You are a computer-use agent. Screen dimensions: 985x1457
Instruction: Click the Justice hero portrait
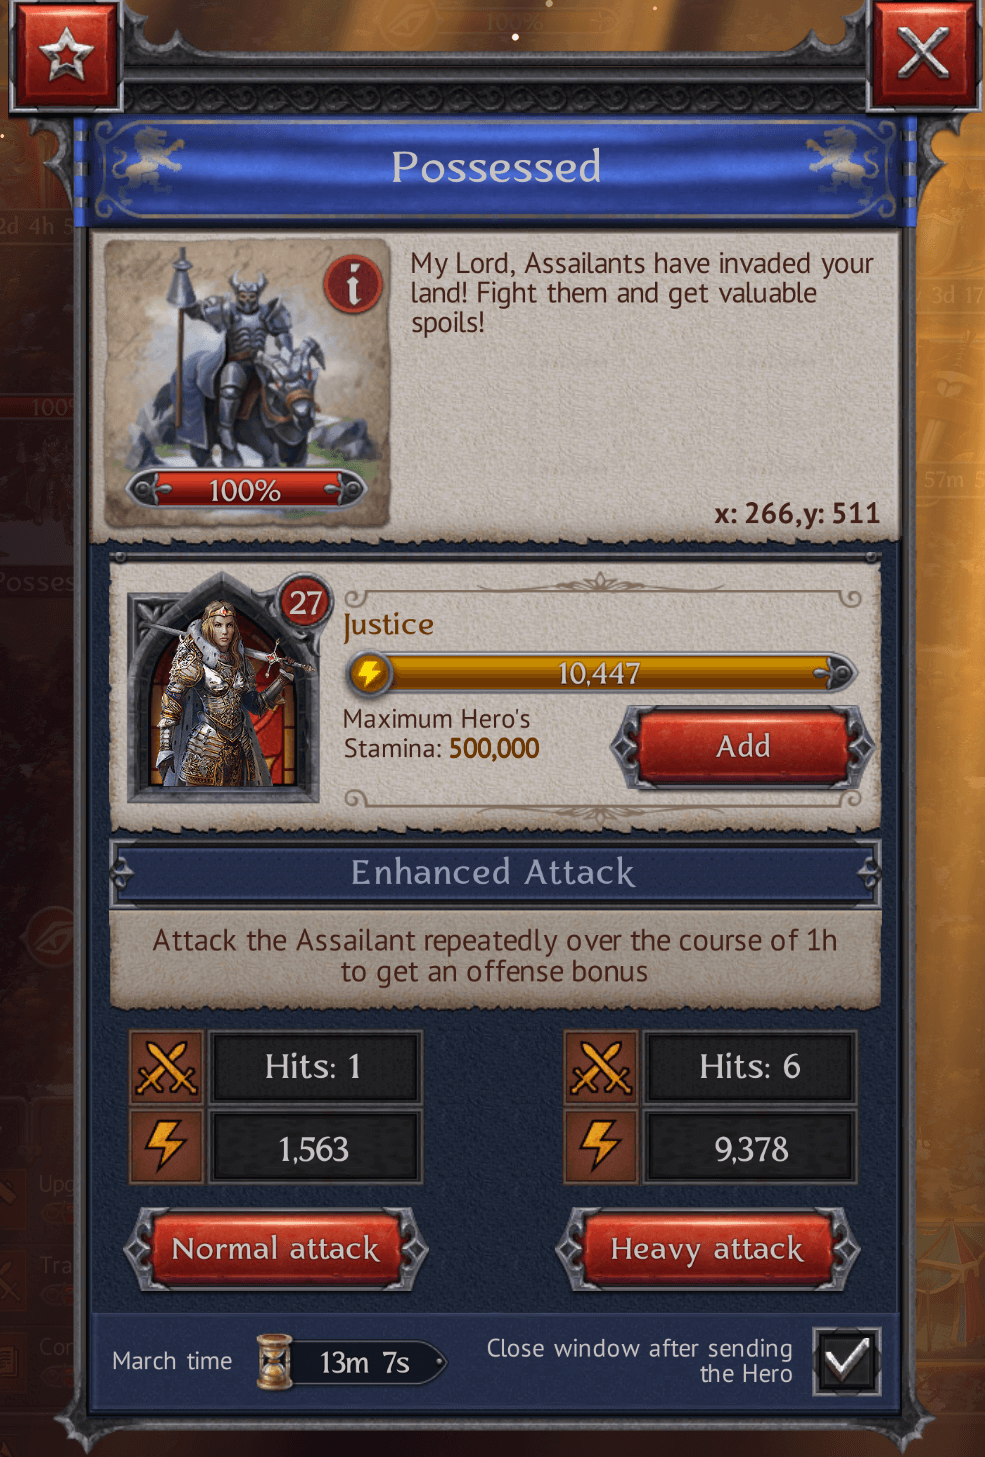[224, 689]
